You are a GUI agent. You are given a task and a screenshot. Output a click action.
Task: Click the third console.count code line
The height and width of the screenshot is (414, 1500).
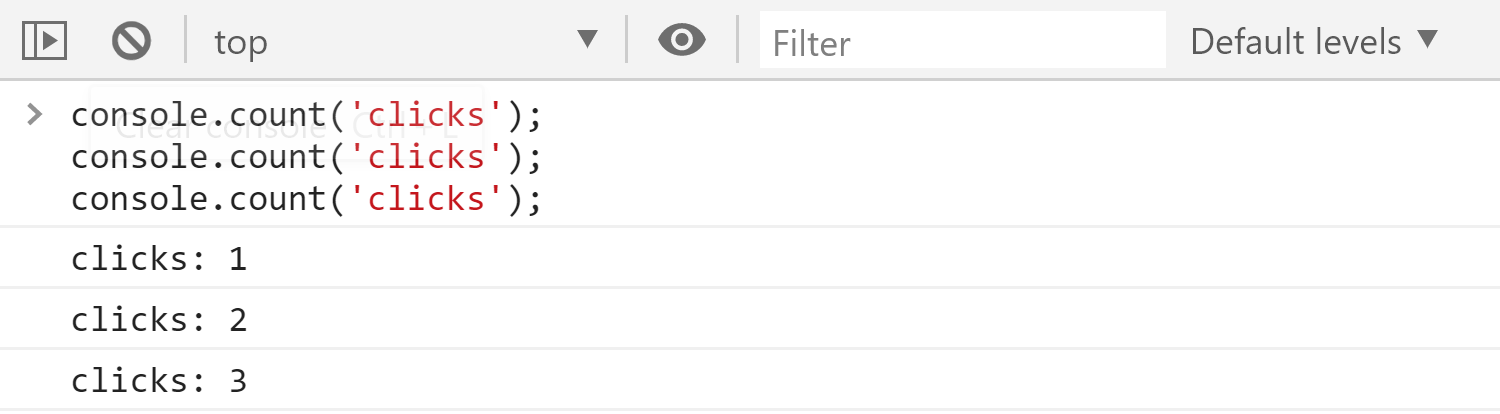[305, 200]
